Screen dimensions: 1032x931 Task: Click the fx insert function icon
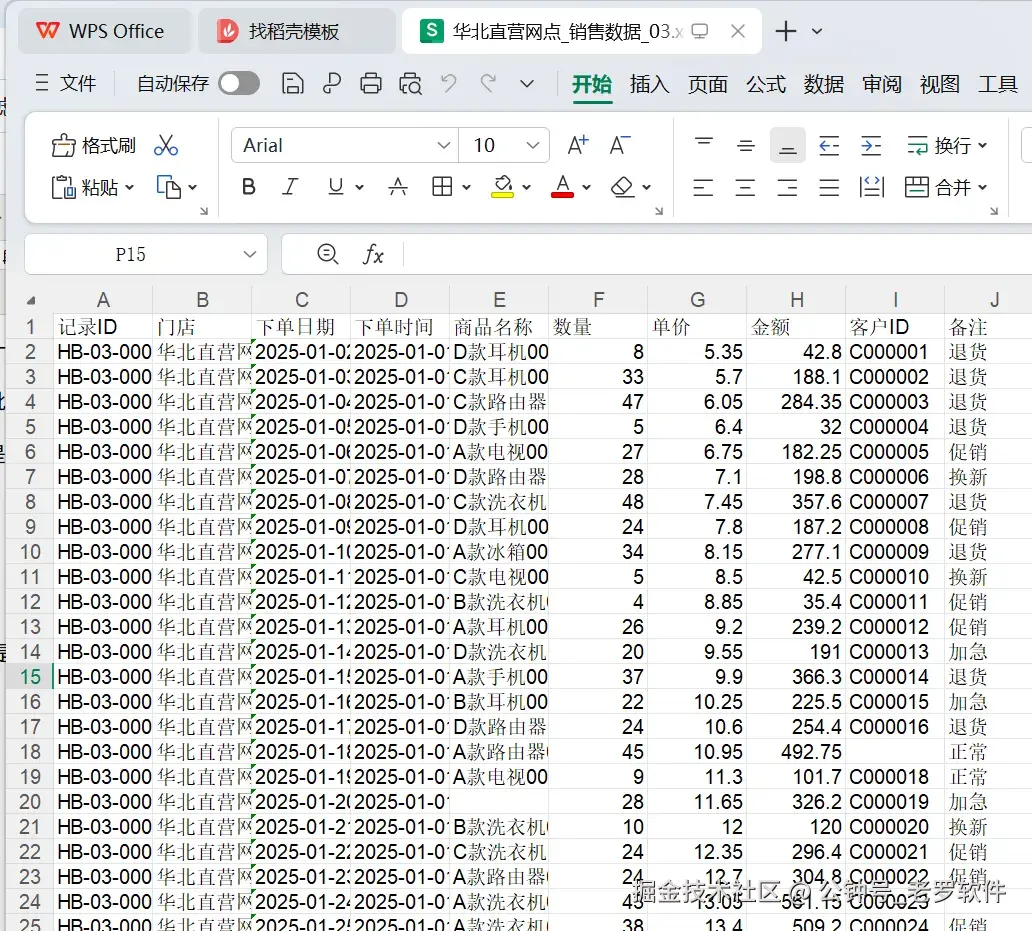point(373,254)
